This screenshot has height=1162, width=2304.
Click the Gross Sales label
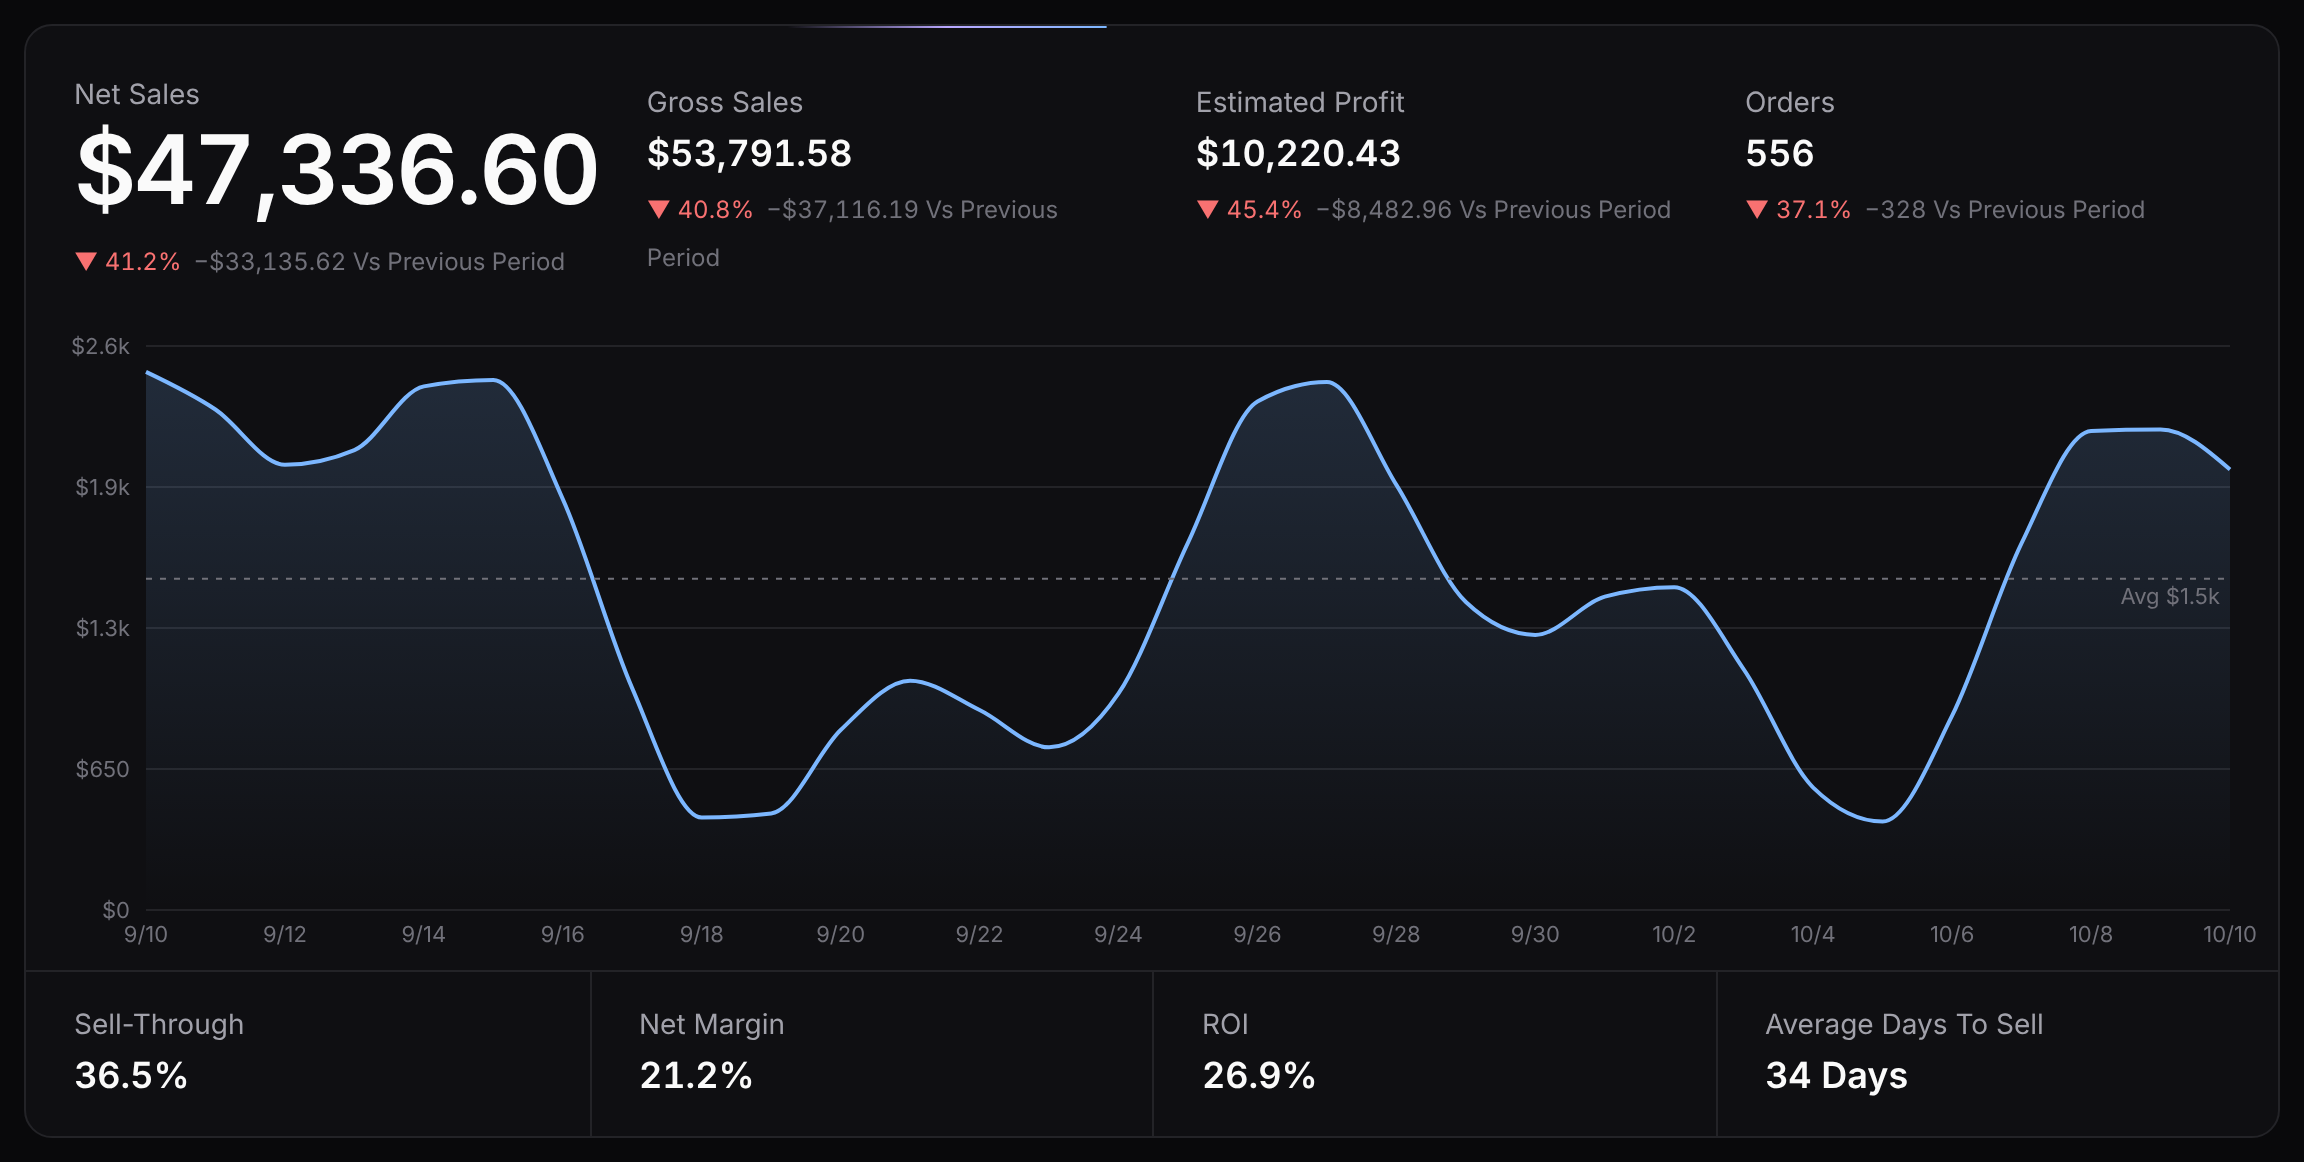pos(725,102)
